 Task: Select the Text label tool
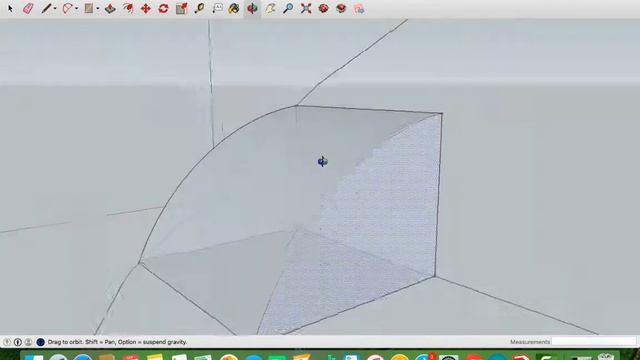218,8
